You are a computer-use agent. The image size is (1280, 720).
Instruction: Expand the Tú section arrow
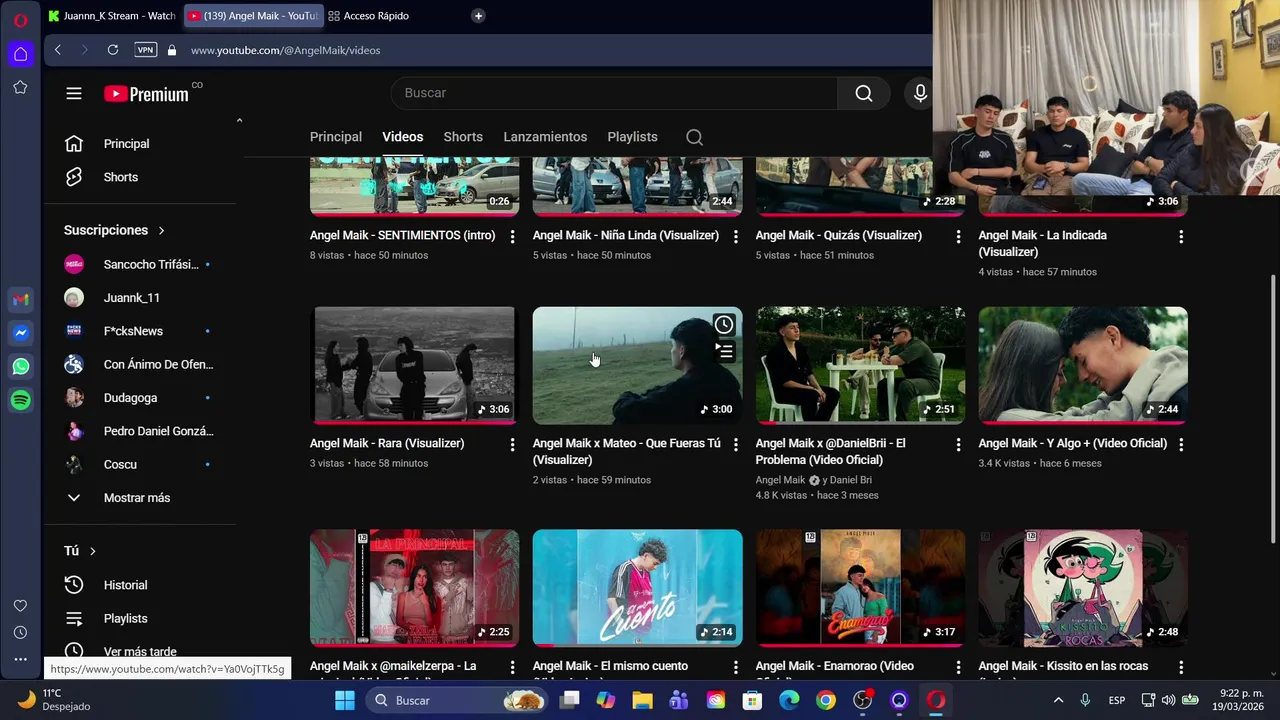click(x=93, y=551)
